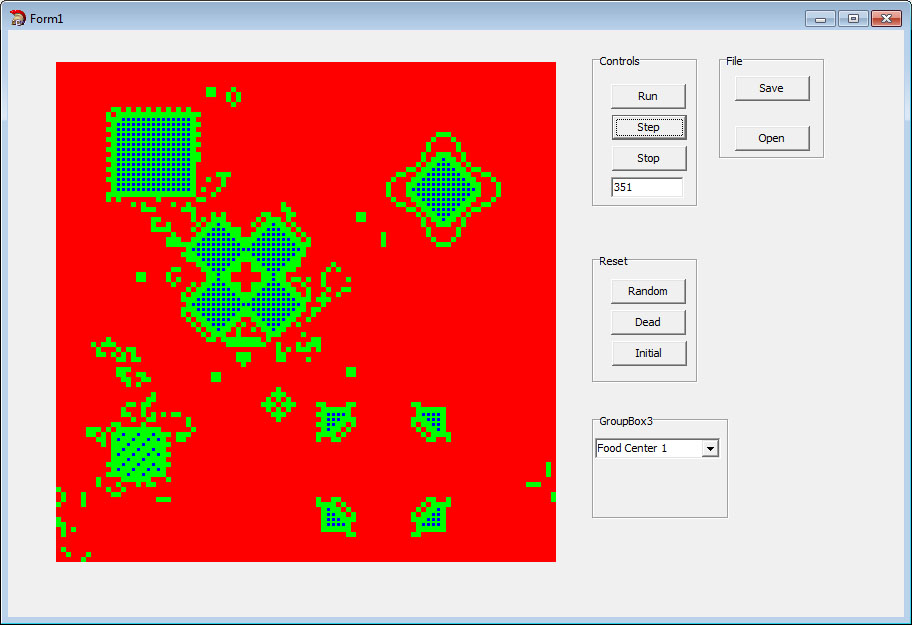This screenshot has height=625, width=912.
Task: Start the simulation with Run button
Action: [648, 96]
